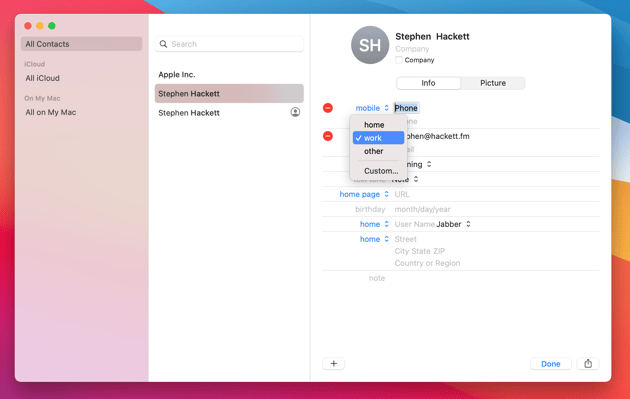Switch to the Picture tab
630x399 pixels.
coord(493,83)
